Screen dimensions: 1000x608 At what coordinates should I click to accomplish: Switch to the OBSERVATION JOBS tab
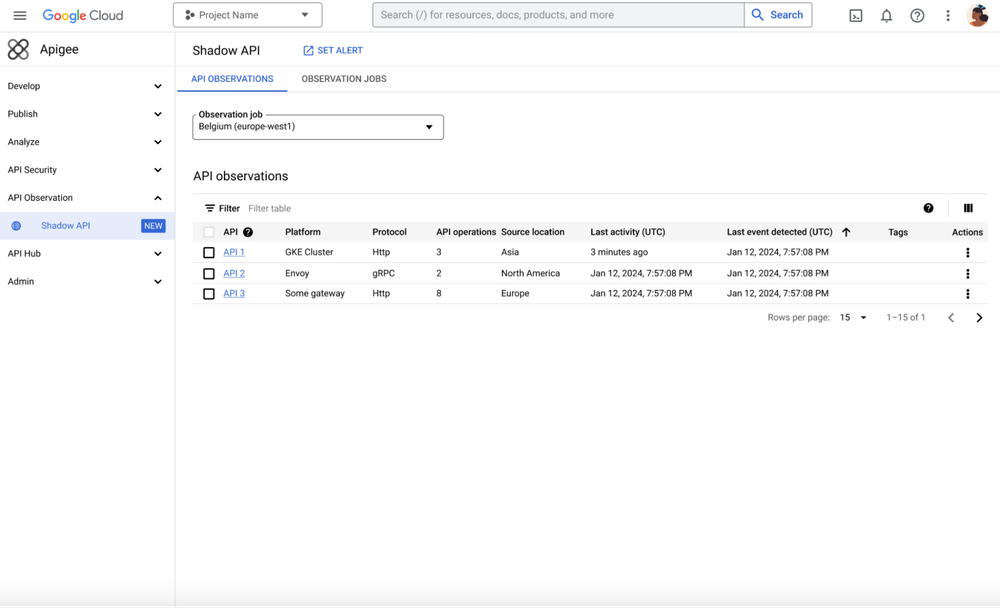[x=344, y=79]
